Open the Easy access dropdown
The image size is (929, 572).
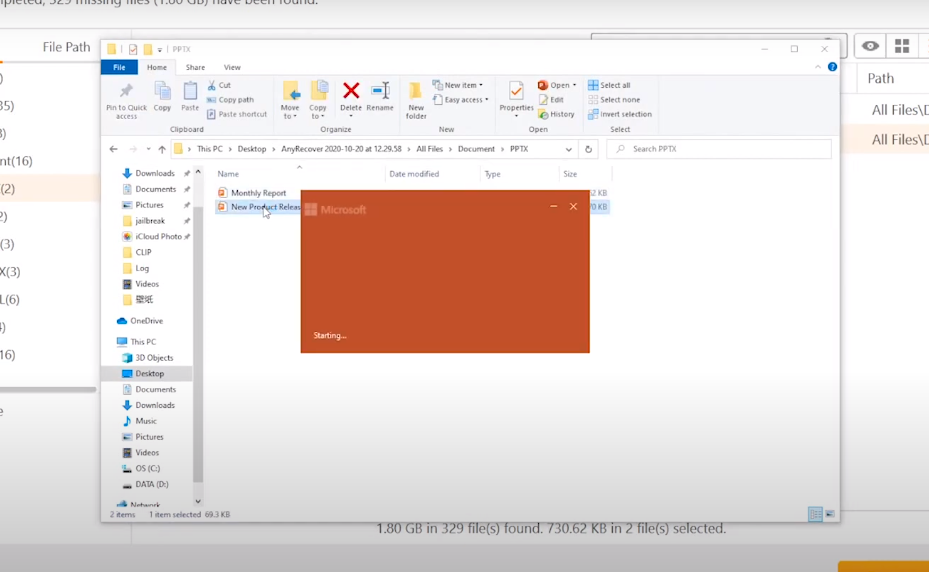point(460,100)
